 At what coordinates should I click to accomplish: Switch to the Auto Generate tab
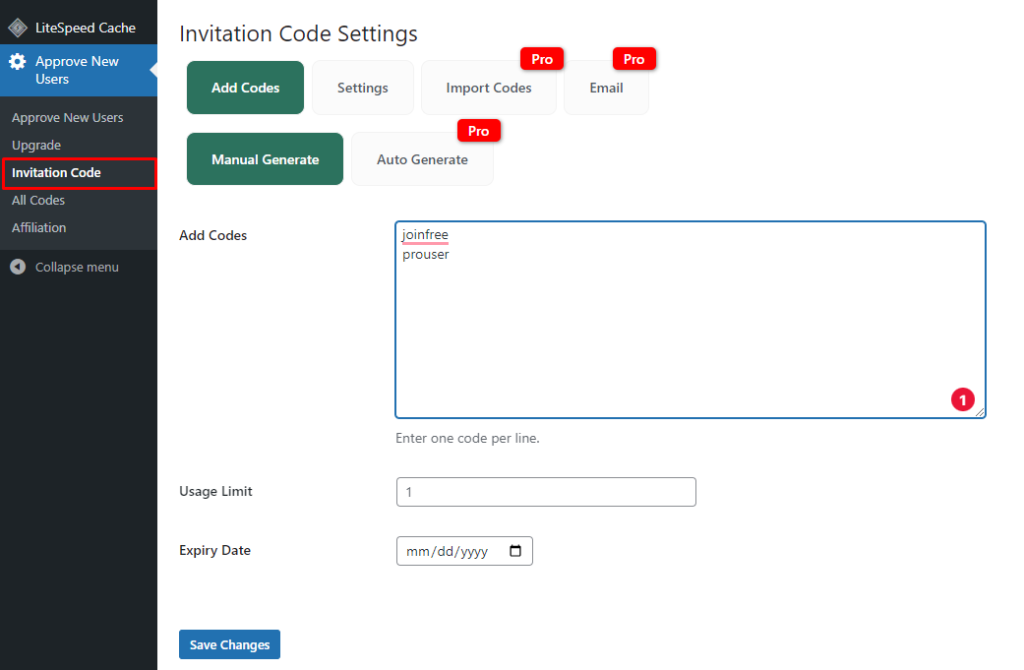tap(422, 159)
